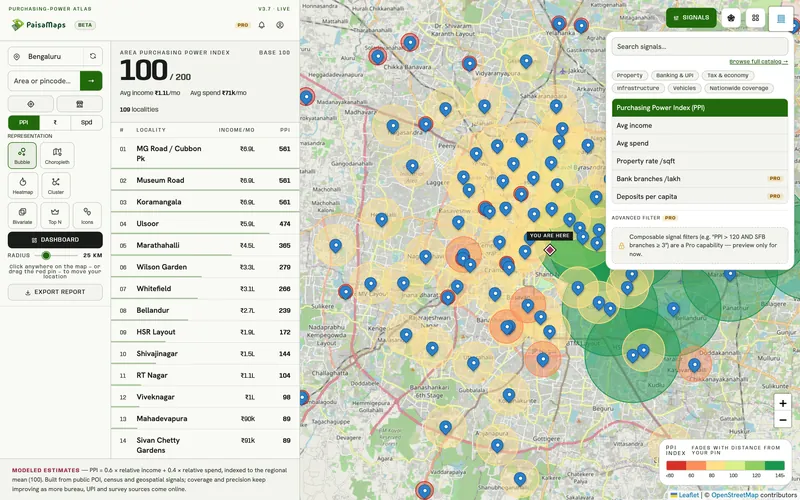Viewport: 800px width, 500px height.
Task: Click the PRO badge in header
Action: [242, 25]
